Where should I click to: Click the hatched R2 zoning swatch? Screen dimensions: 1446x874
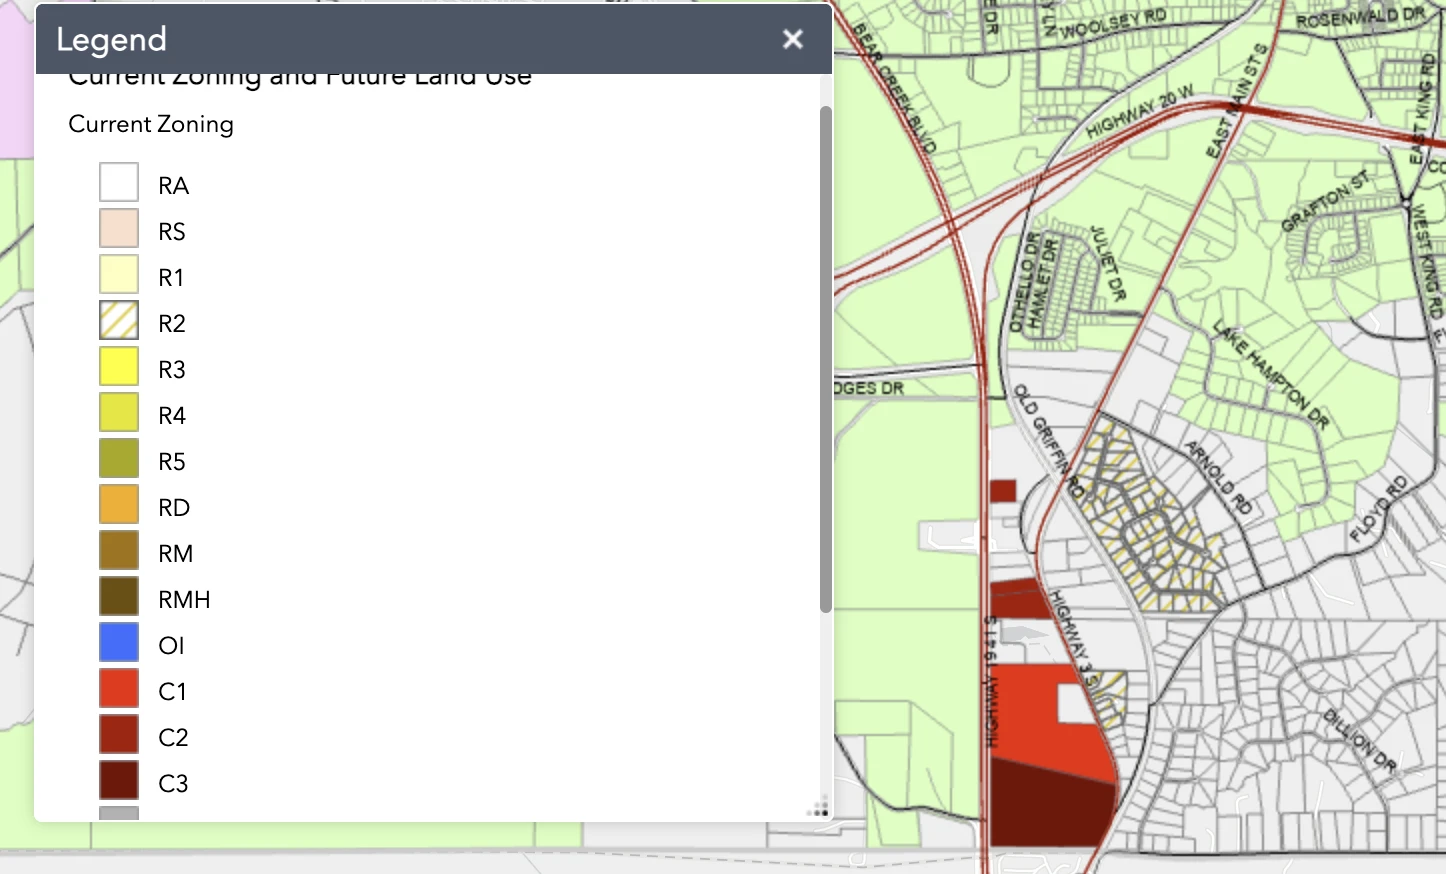[x=119, y=321]
